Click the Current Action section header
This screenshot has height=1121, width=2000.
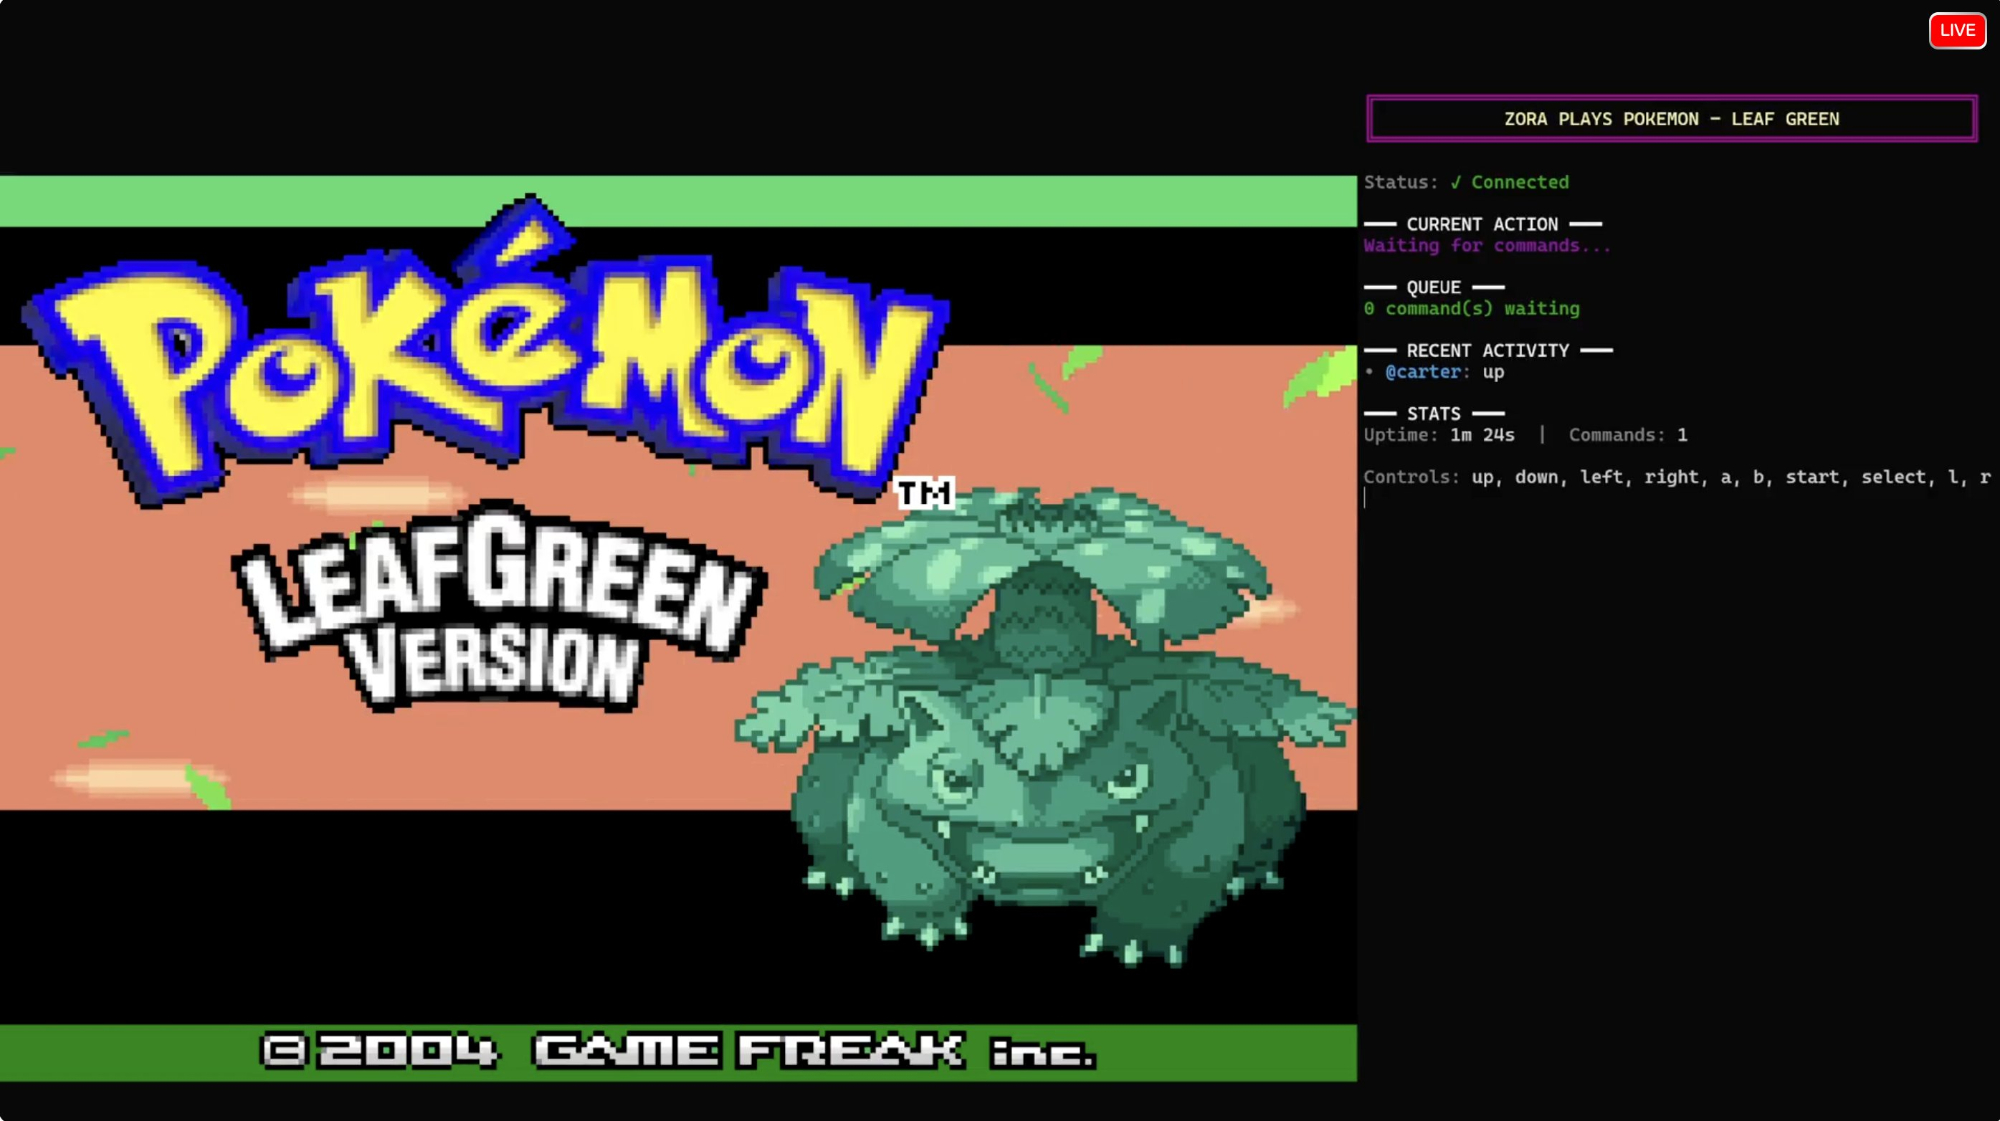pyautogui.click(x=1481, y=224)
